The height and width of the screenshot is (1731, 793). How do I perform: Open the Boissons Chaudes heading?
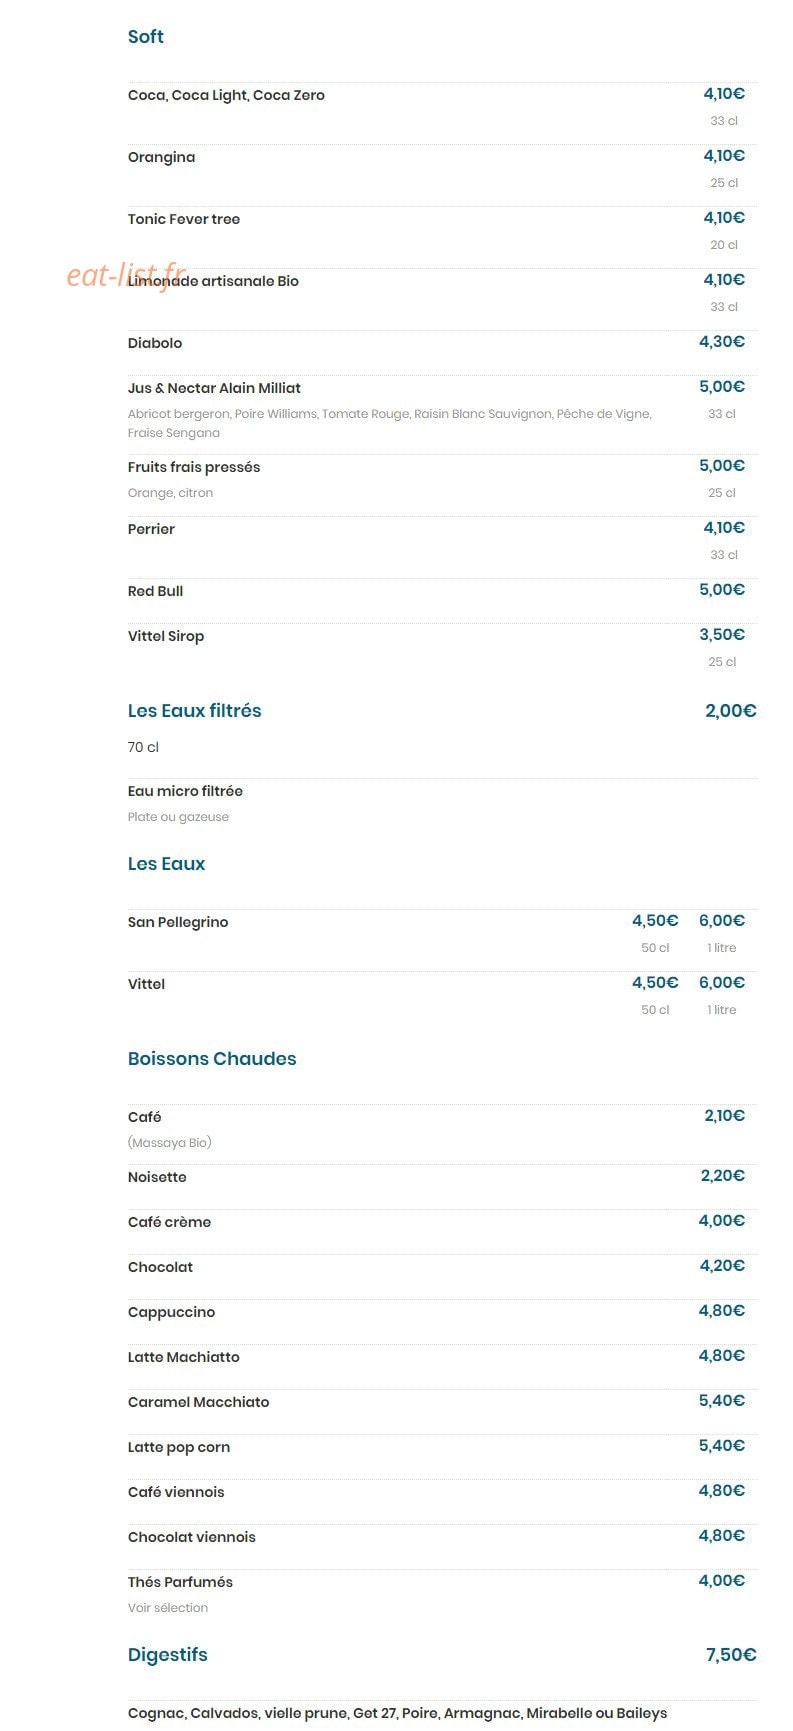click(x=212, y=1059)
